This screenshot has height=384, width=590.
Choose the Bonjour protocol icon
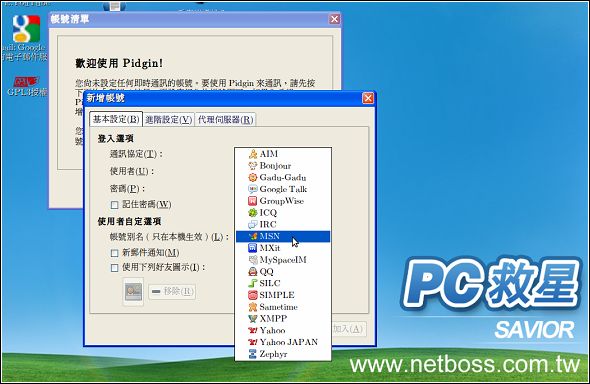click(253, 165)
